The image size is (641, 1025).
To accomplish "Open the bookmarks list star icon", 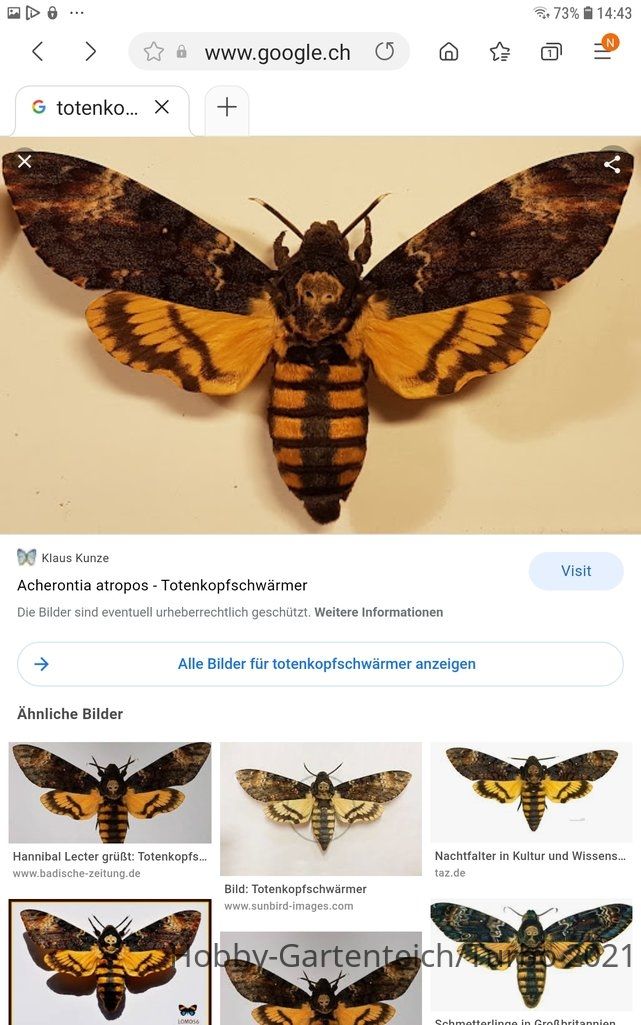I will pos(500,52).
